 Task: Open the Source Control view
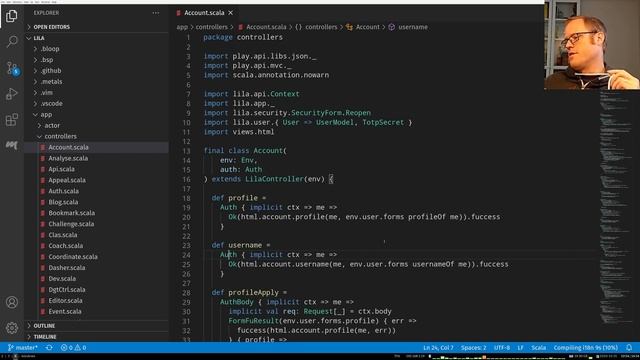pyautogui.click(x=12, y=68)
